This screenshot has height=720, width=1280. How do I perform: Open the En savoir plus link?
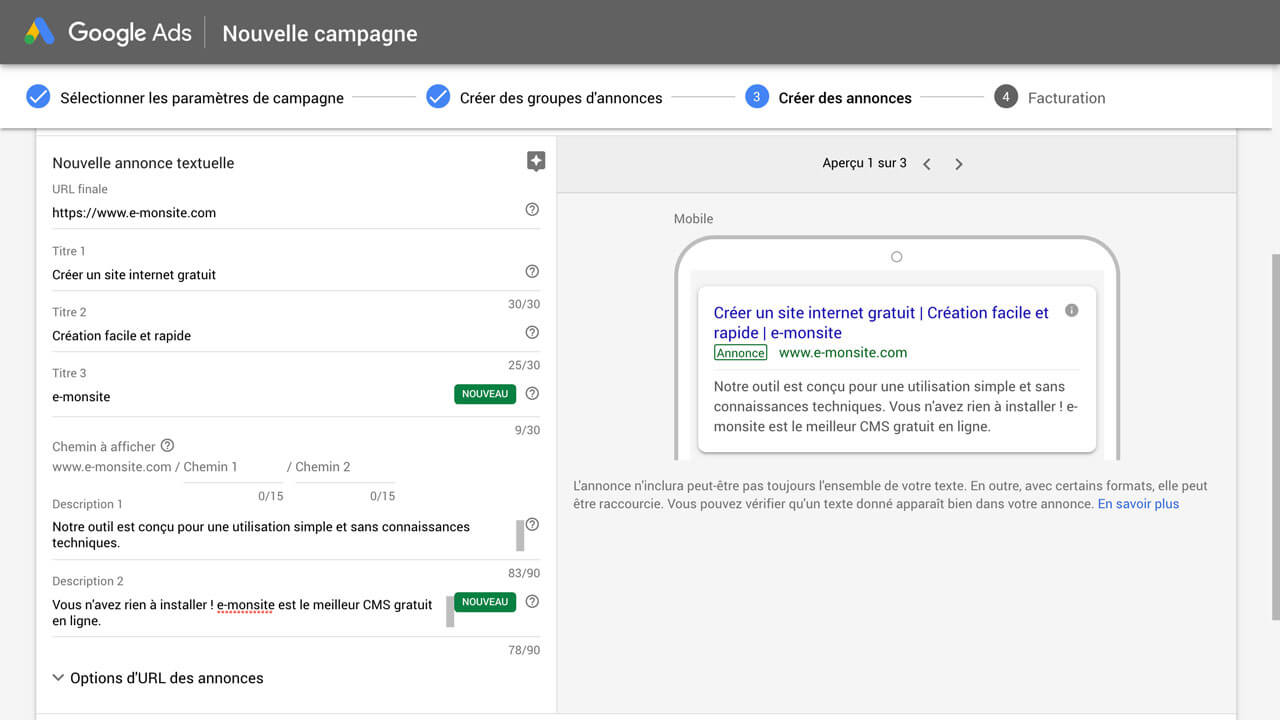pos(1138,504)
